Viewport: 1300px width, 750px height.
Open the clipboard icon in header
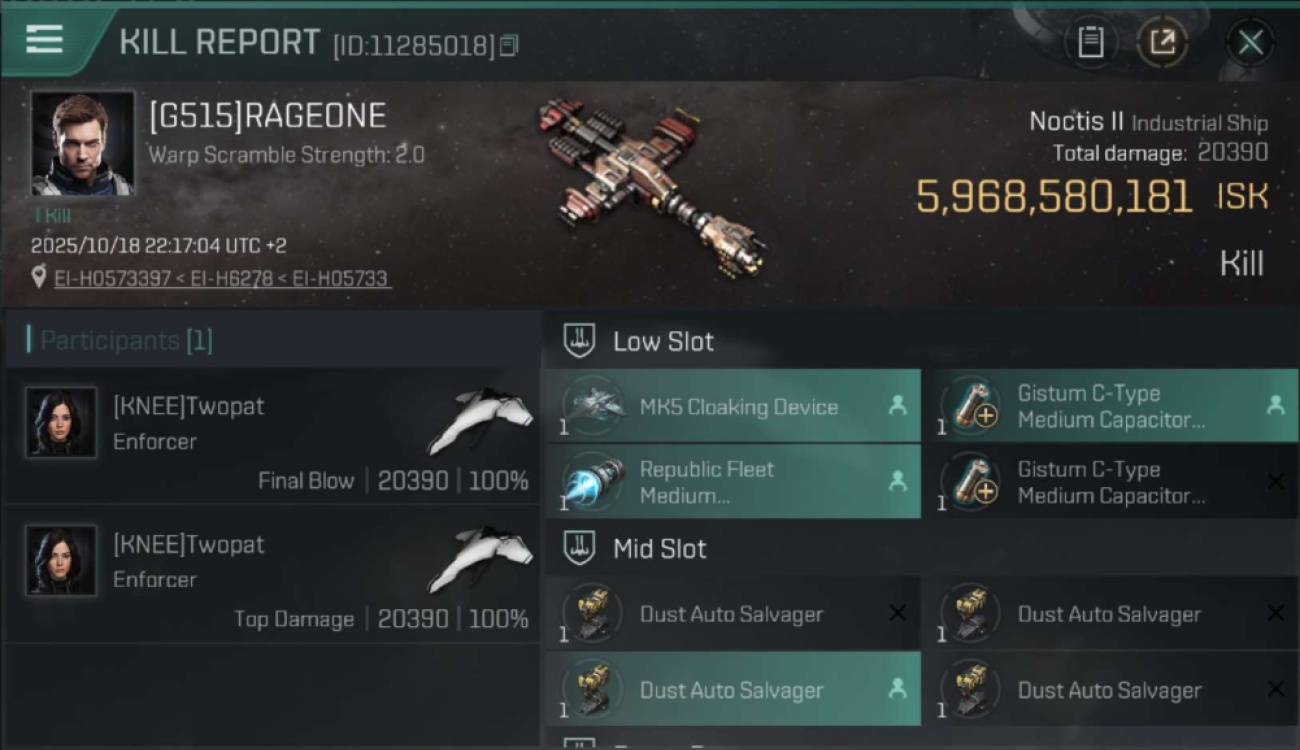(1090, 42)
